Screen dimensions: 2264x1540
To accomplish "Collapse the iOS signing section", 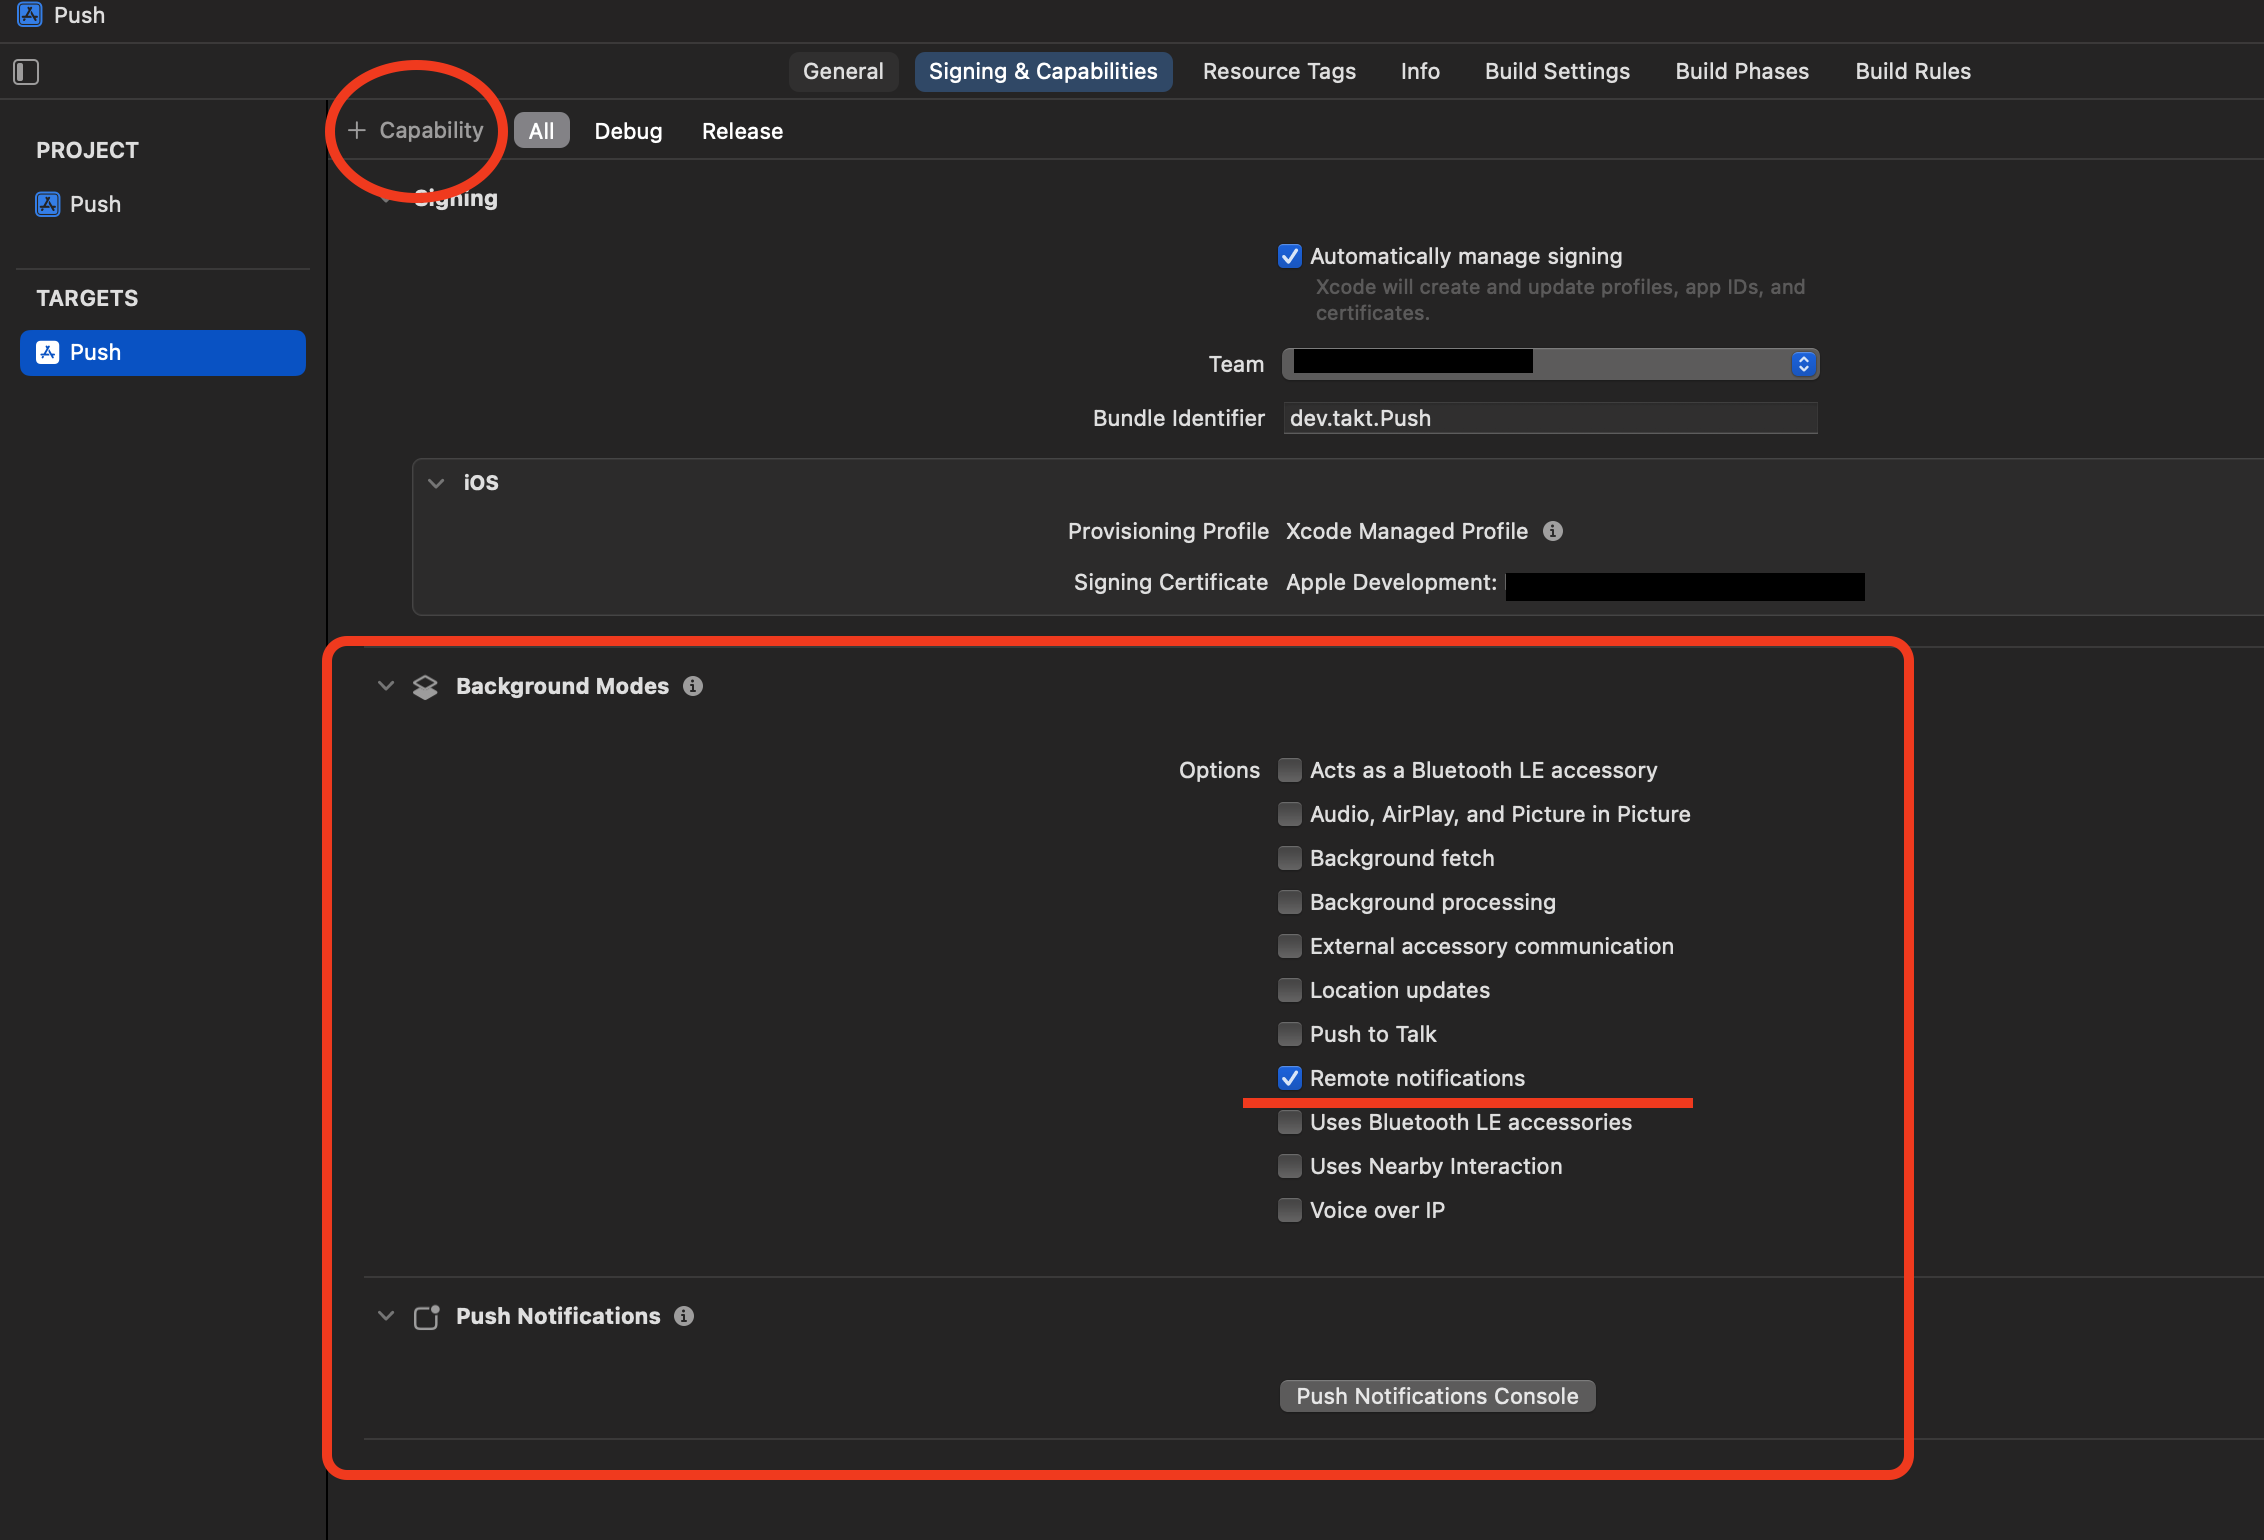I will pyautogui.click(x=436, y=483).
